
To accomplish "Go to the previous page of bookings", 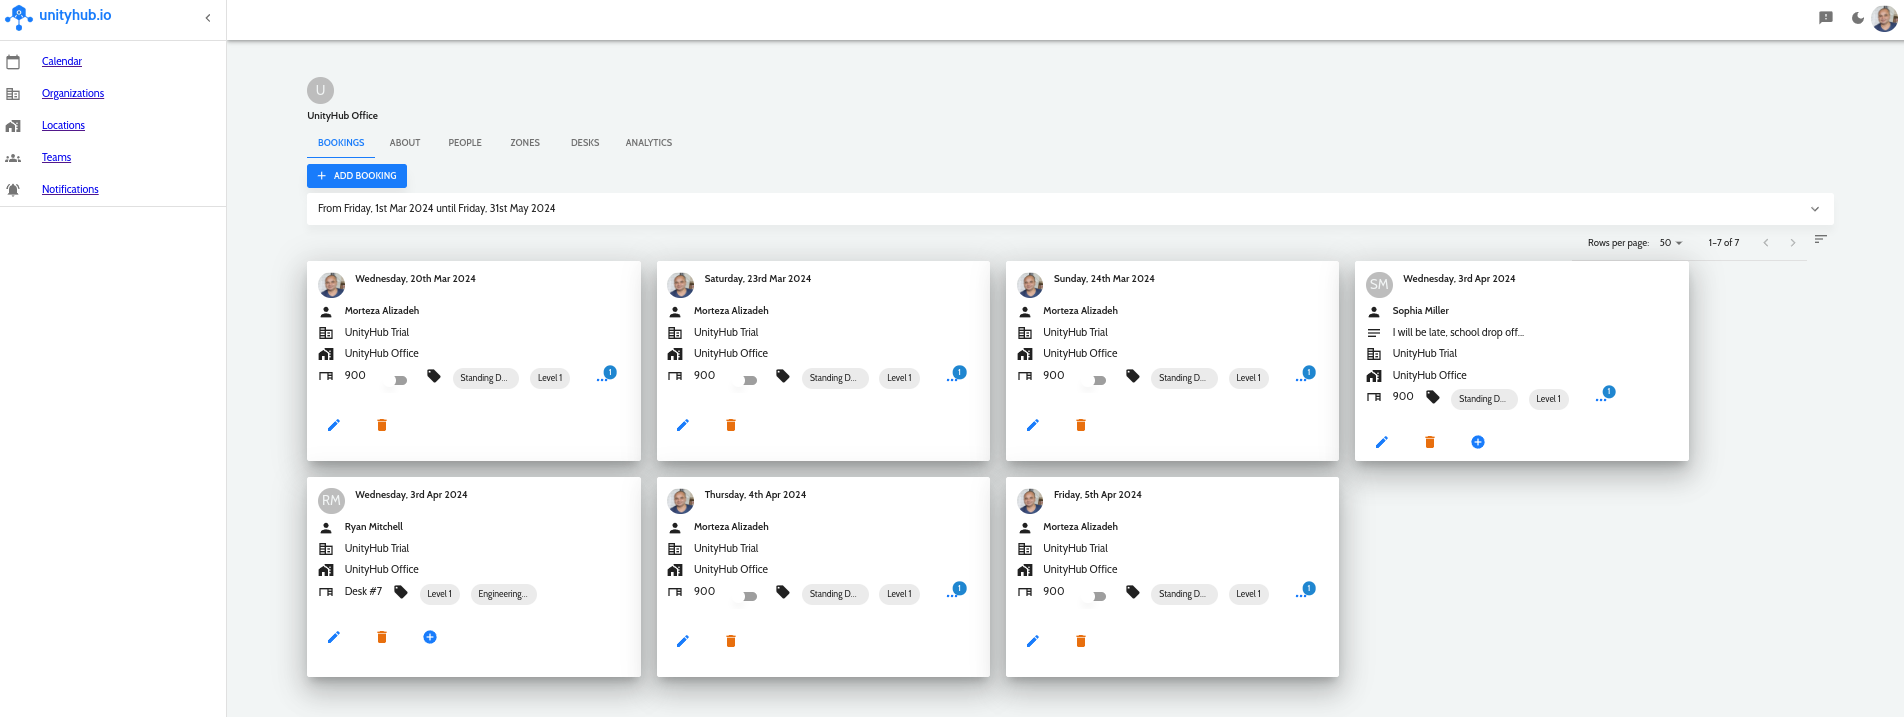I will [1766, 243].
